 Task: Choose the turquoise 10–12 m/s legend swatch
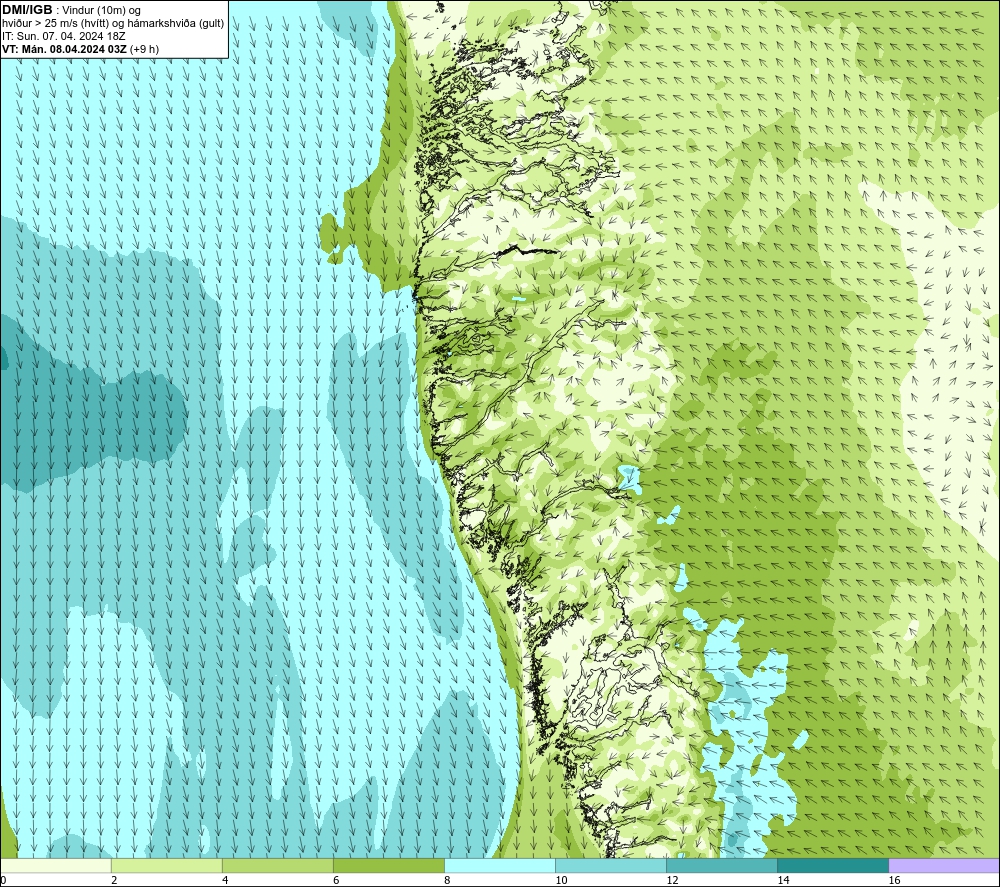click(610, 865)
